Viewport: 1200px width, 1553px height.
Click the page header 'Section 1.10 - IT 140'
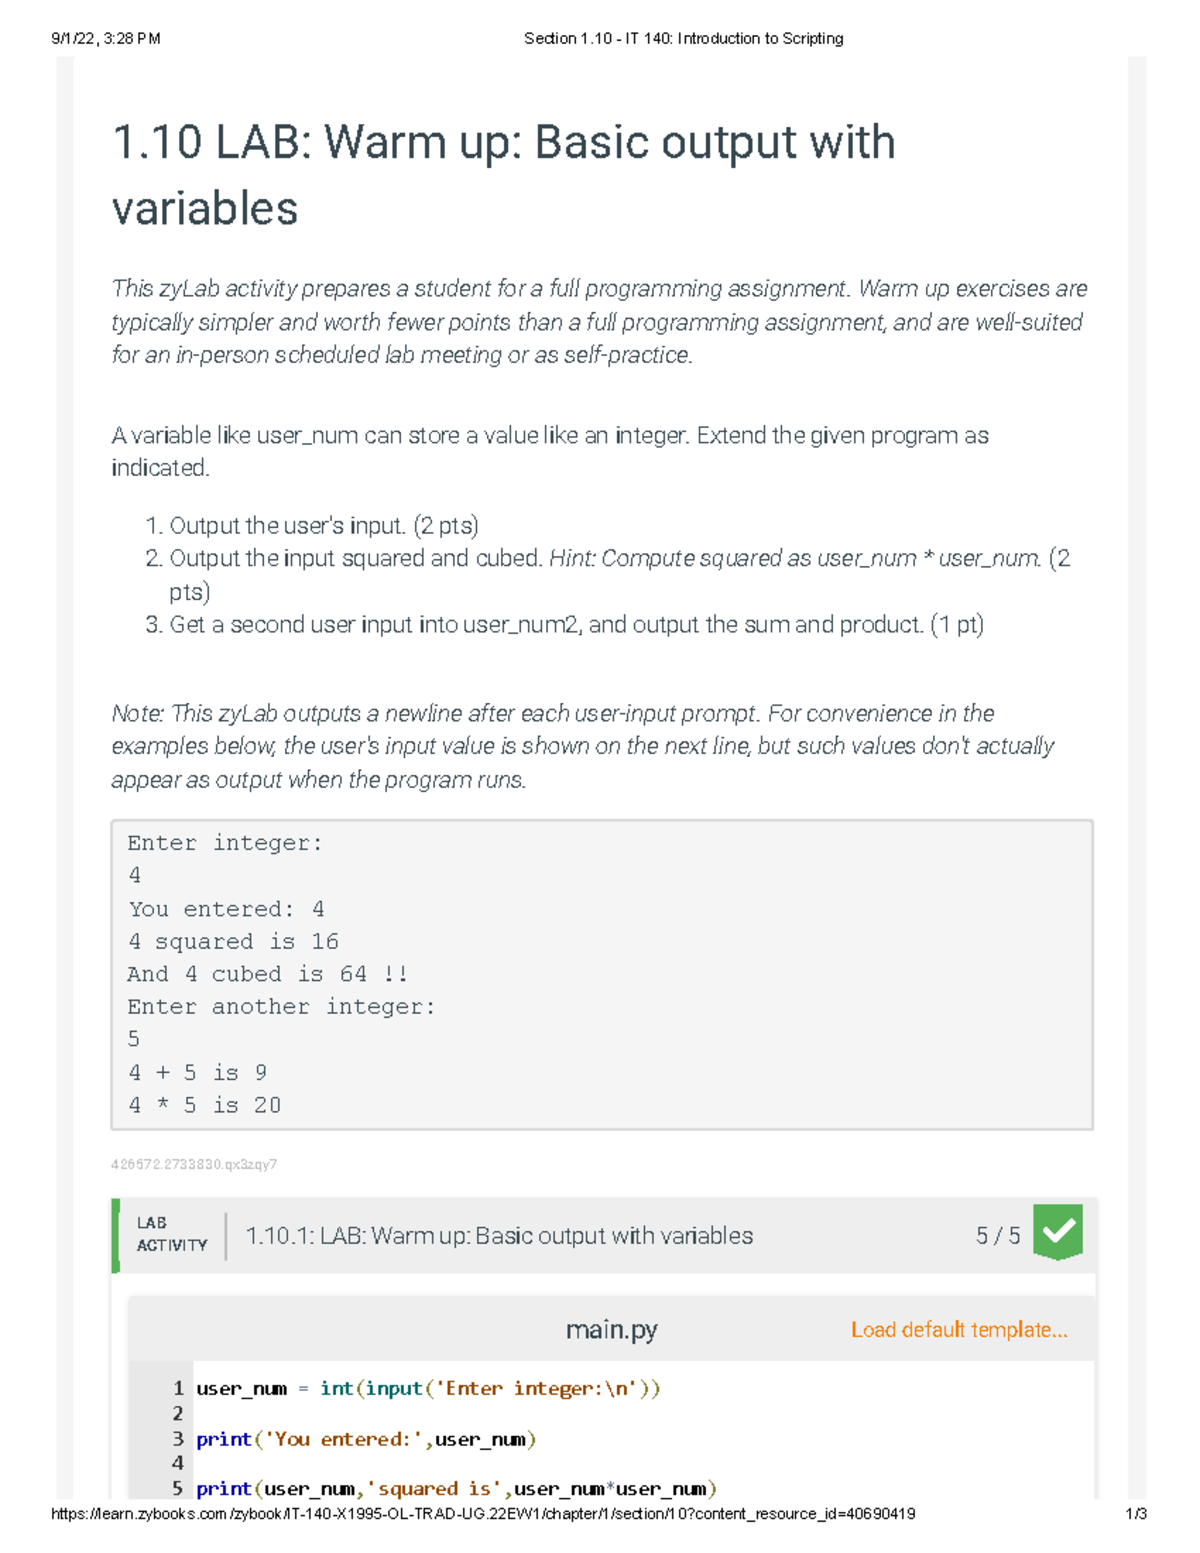[683, 39]
